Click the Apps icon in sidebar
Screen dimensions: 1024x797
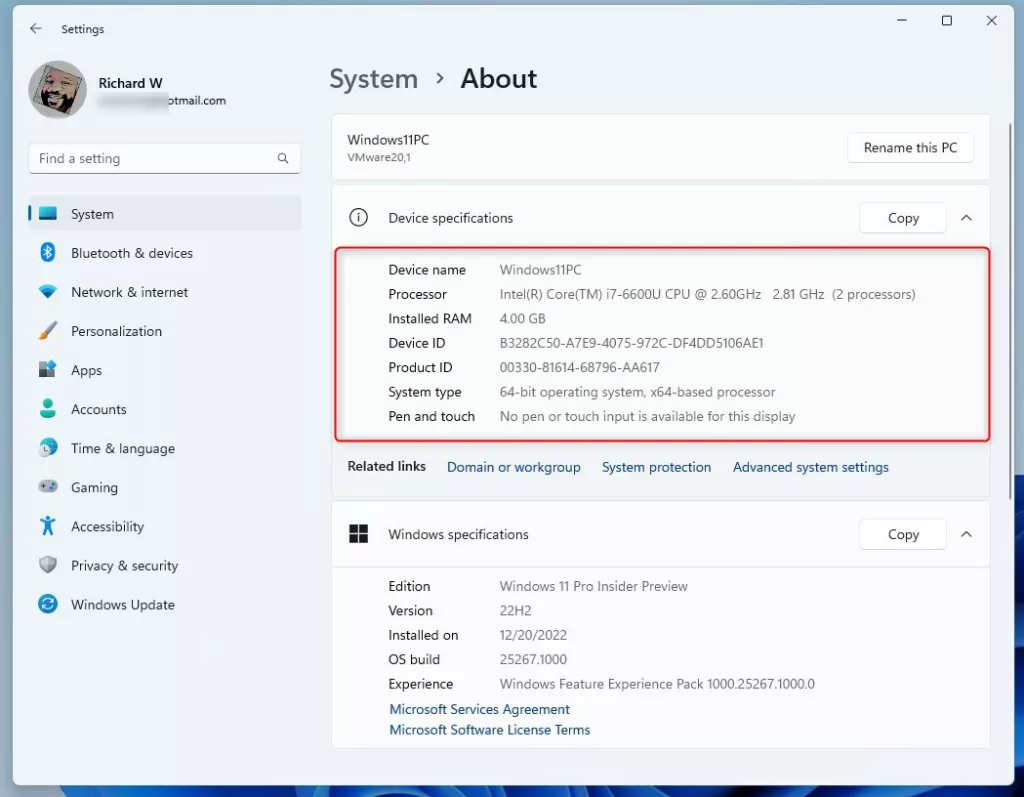(x=48, y=370)
